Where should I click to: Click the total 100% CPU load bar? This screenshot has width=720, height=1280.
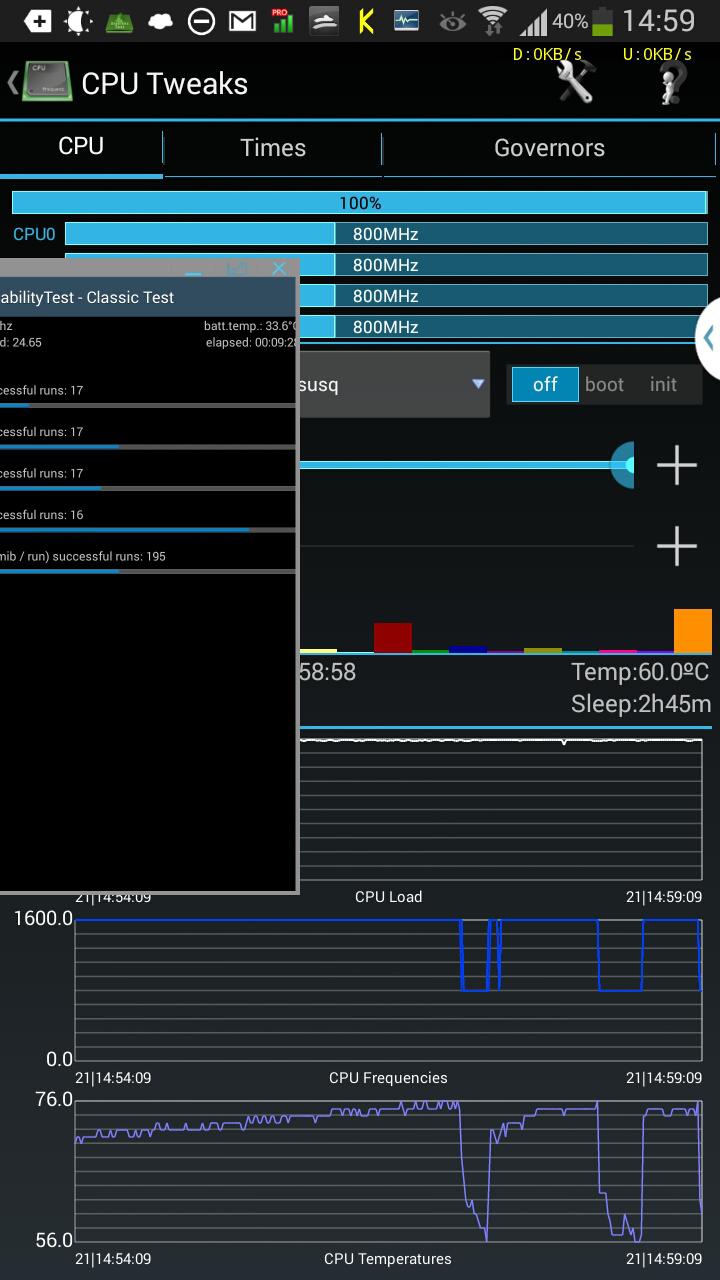point(359,203)
